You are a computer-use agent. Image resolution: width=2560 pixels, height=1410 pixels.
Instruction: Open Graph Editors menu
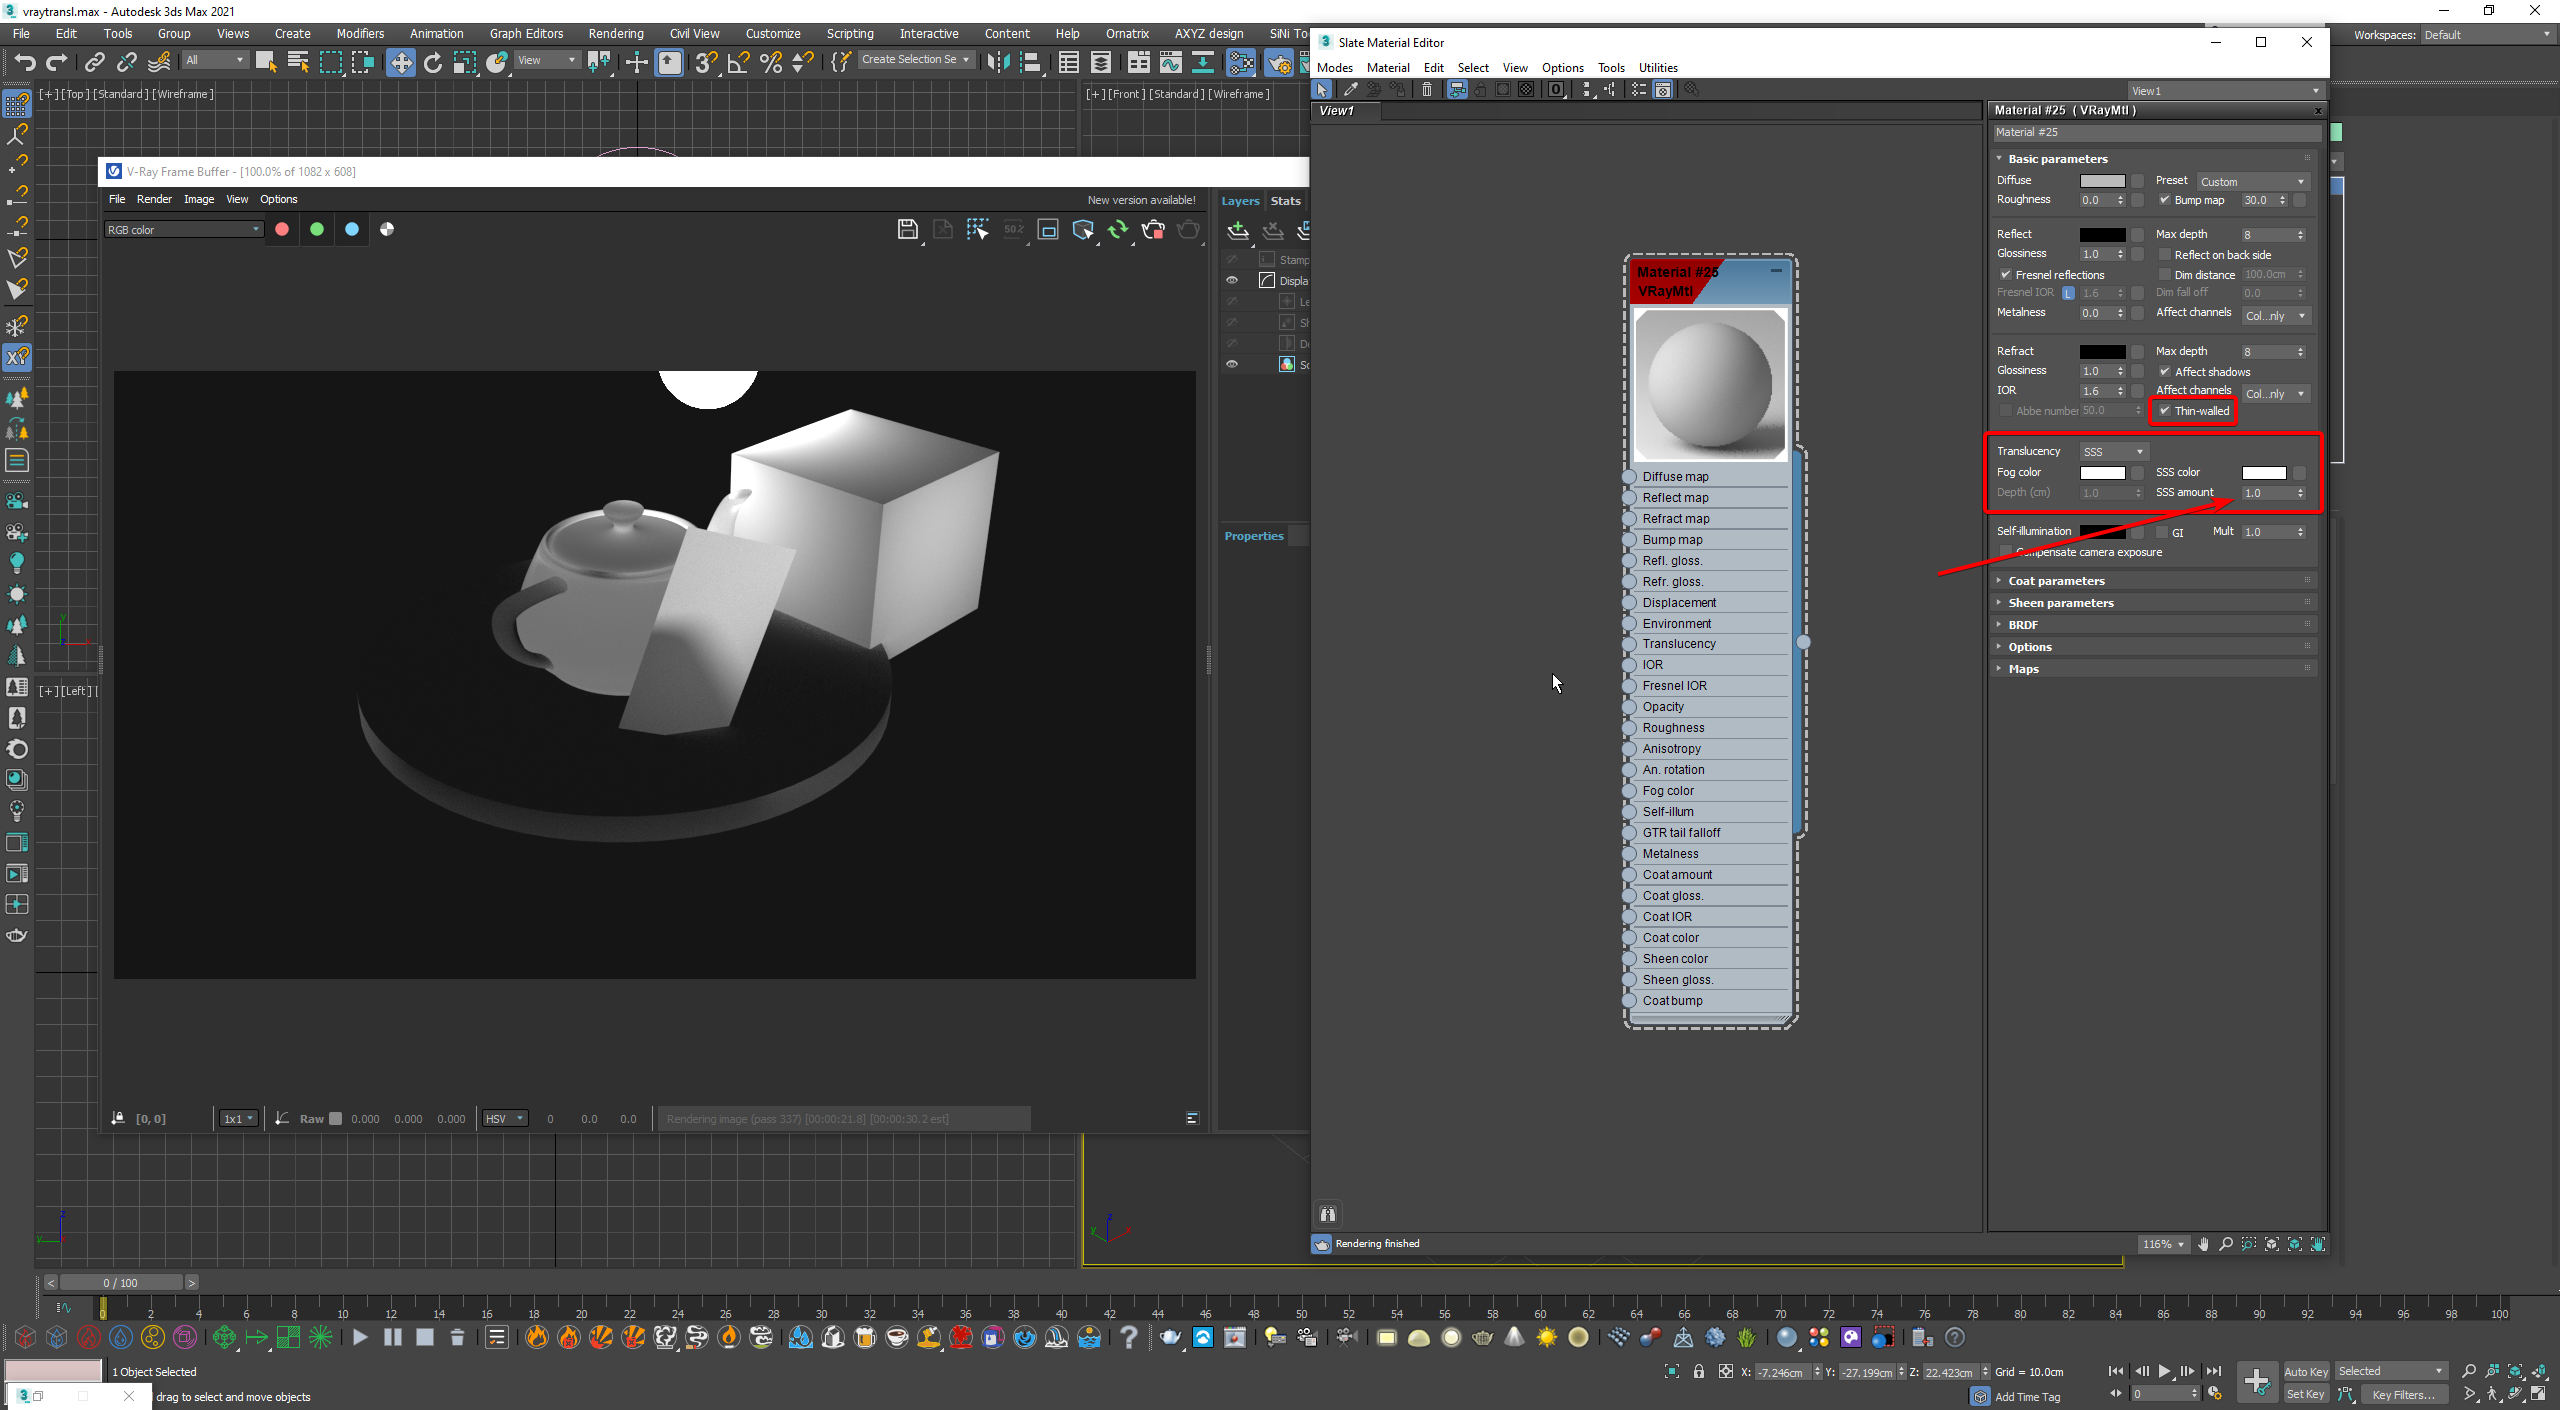tap(526, 34)
